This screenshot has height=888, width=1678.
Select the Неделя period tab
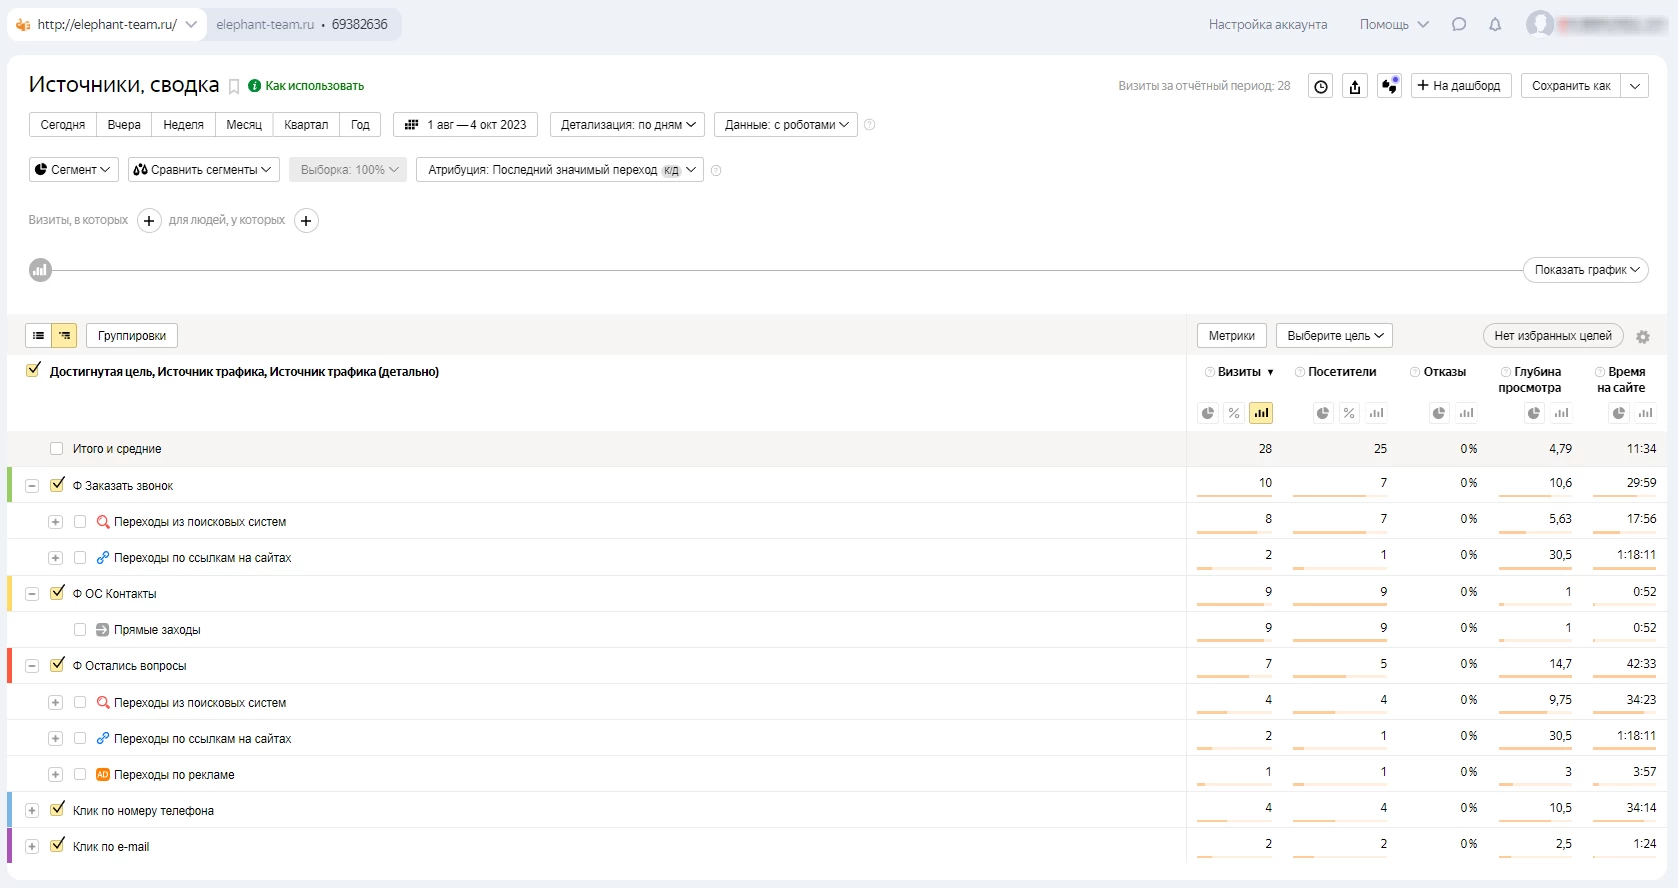click(183, 125)
